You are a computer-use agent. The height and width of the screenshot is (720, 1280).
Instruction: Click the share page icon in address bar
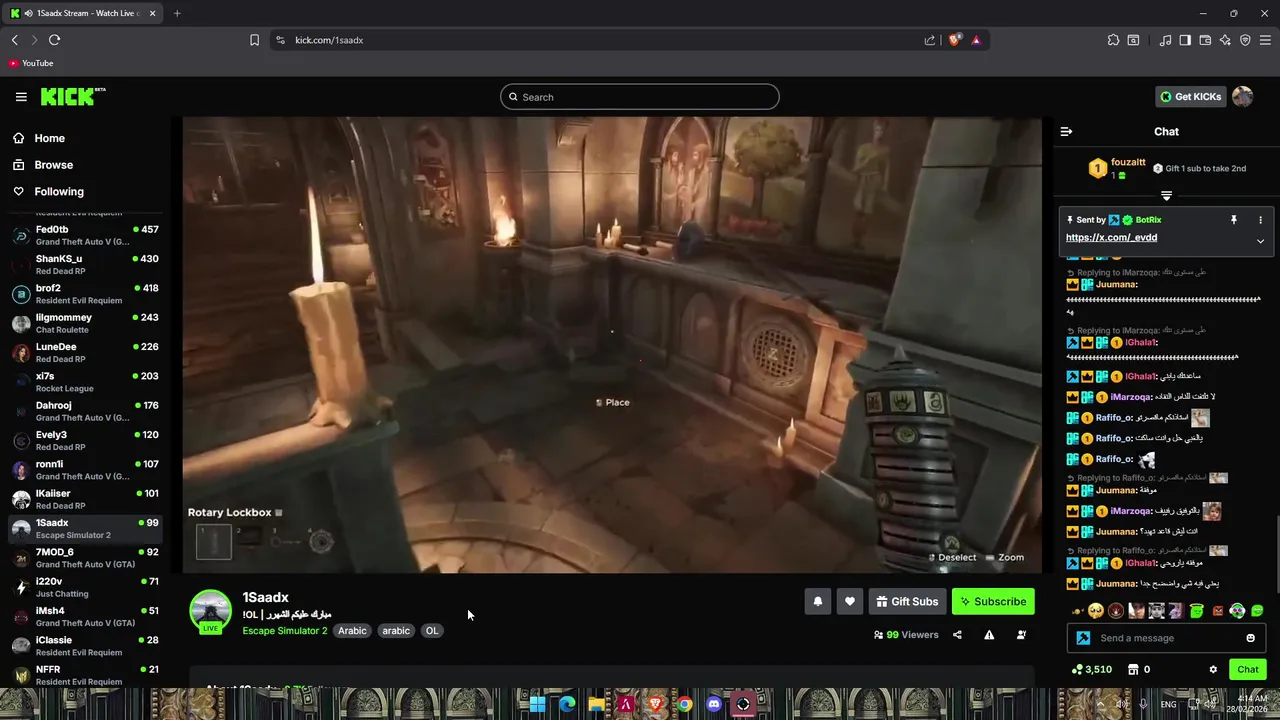(x=930, y=40)
